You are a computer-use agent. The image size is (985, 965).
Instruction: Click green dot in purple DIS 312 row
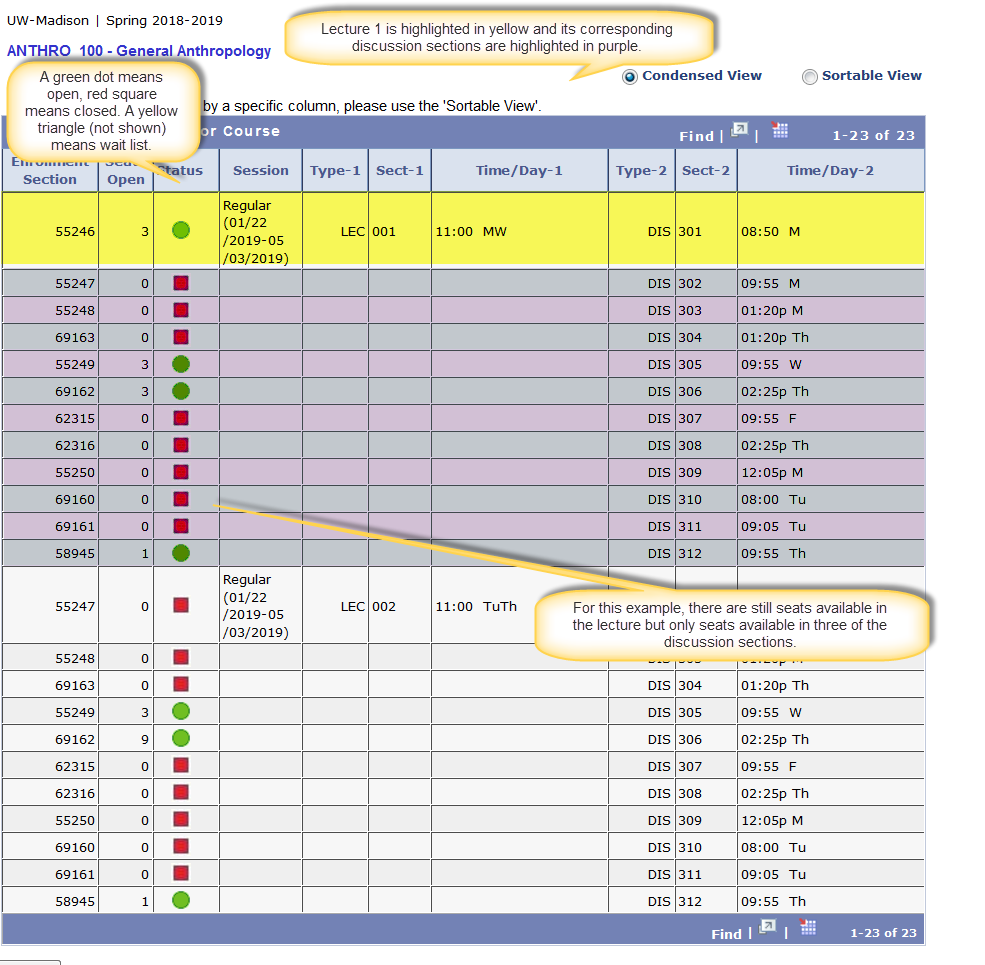pos(181,553)
